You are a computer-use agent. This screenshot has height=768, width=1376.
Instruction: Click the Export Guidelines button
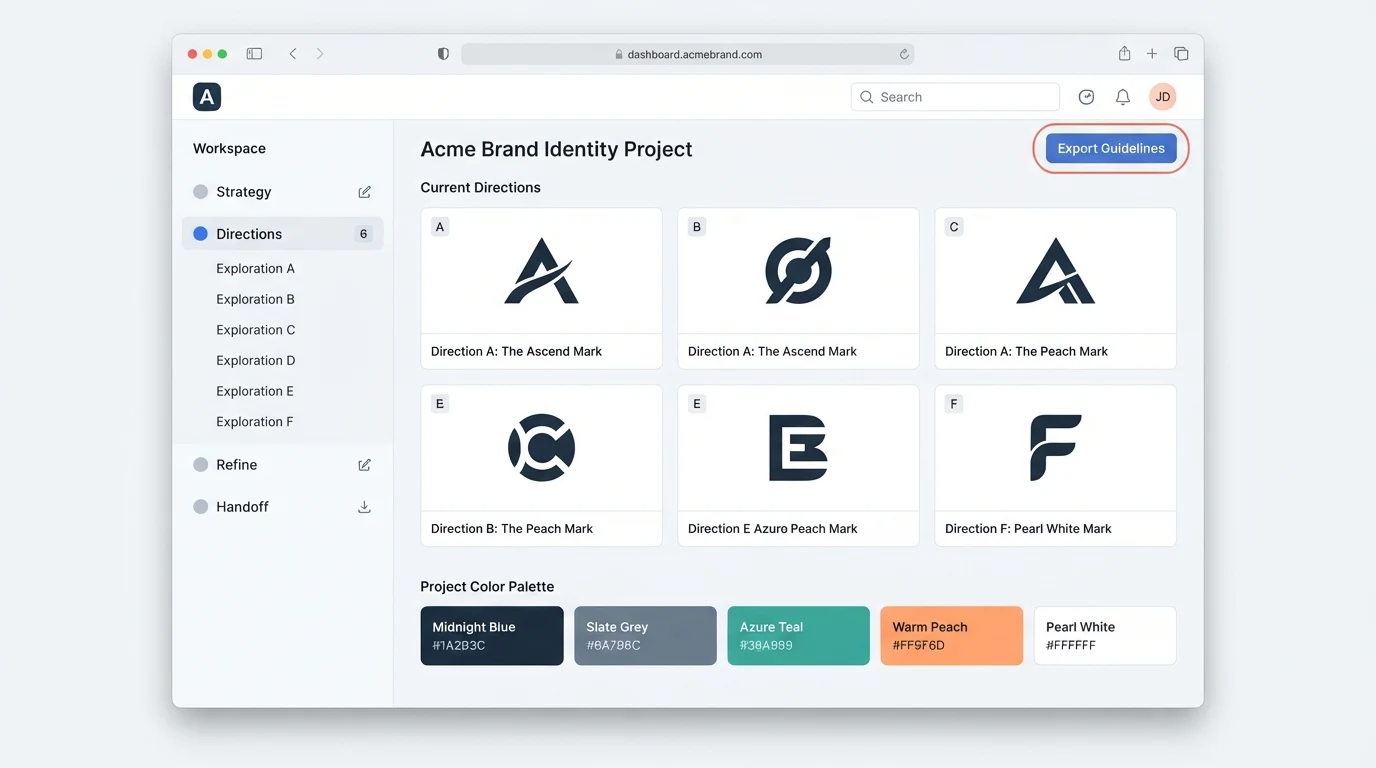[1111, 148]
